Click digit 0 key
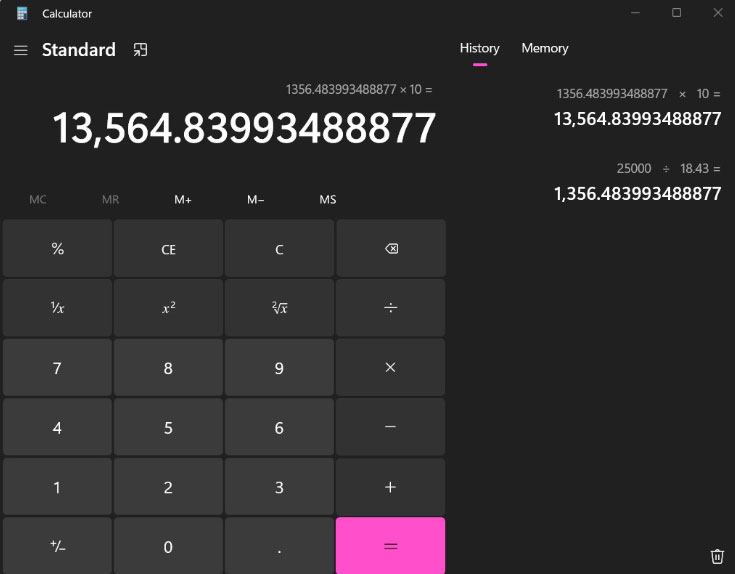The width and height of the screenshot is (735, 574). point(168,545)
